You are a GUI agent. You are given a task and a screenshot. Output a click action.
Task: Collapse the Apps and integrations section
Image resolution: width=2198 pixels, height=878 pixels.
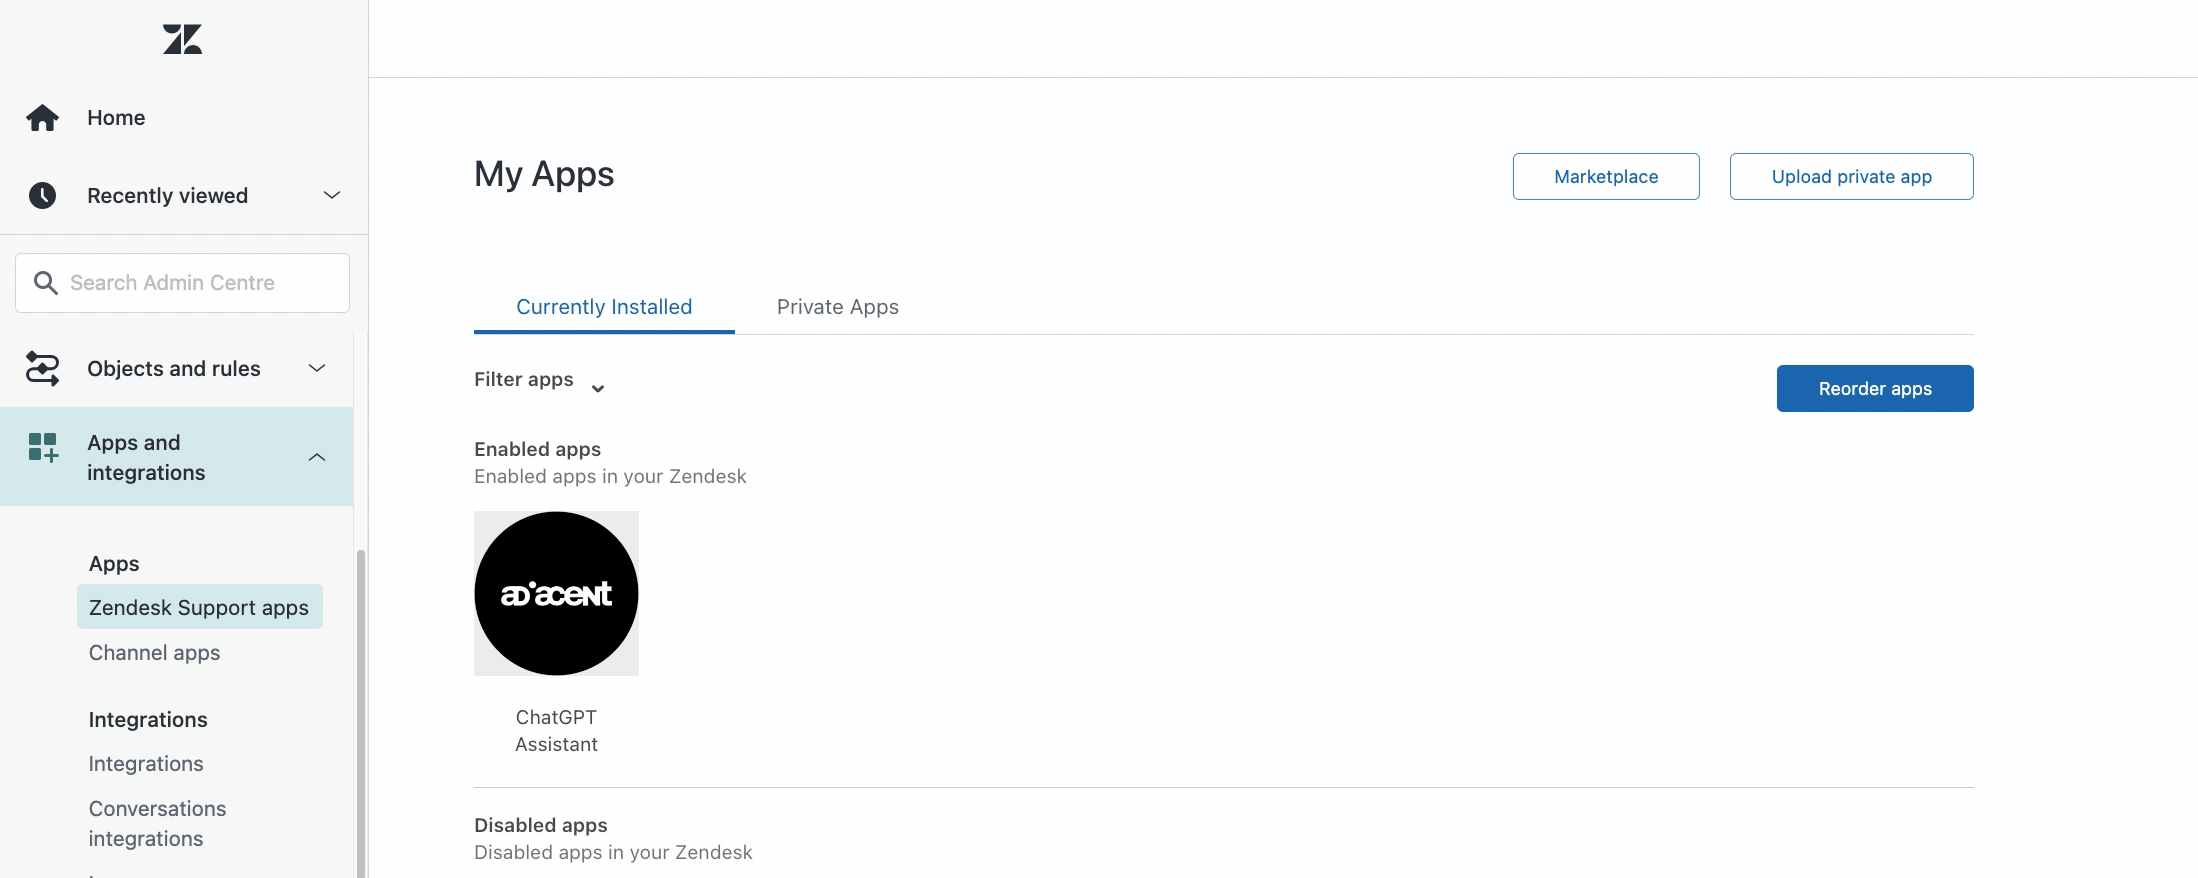point(317,457)
